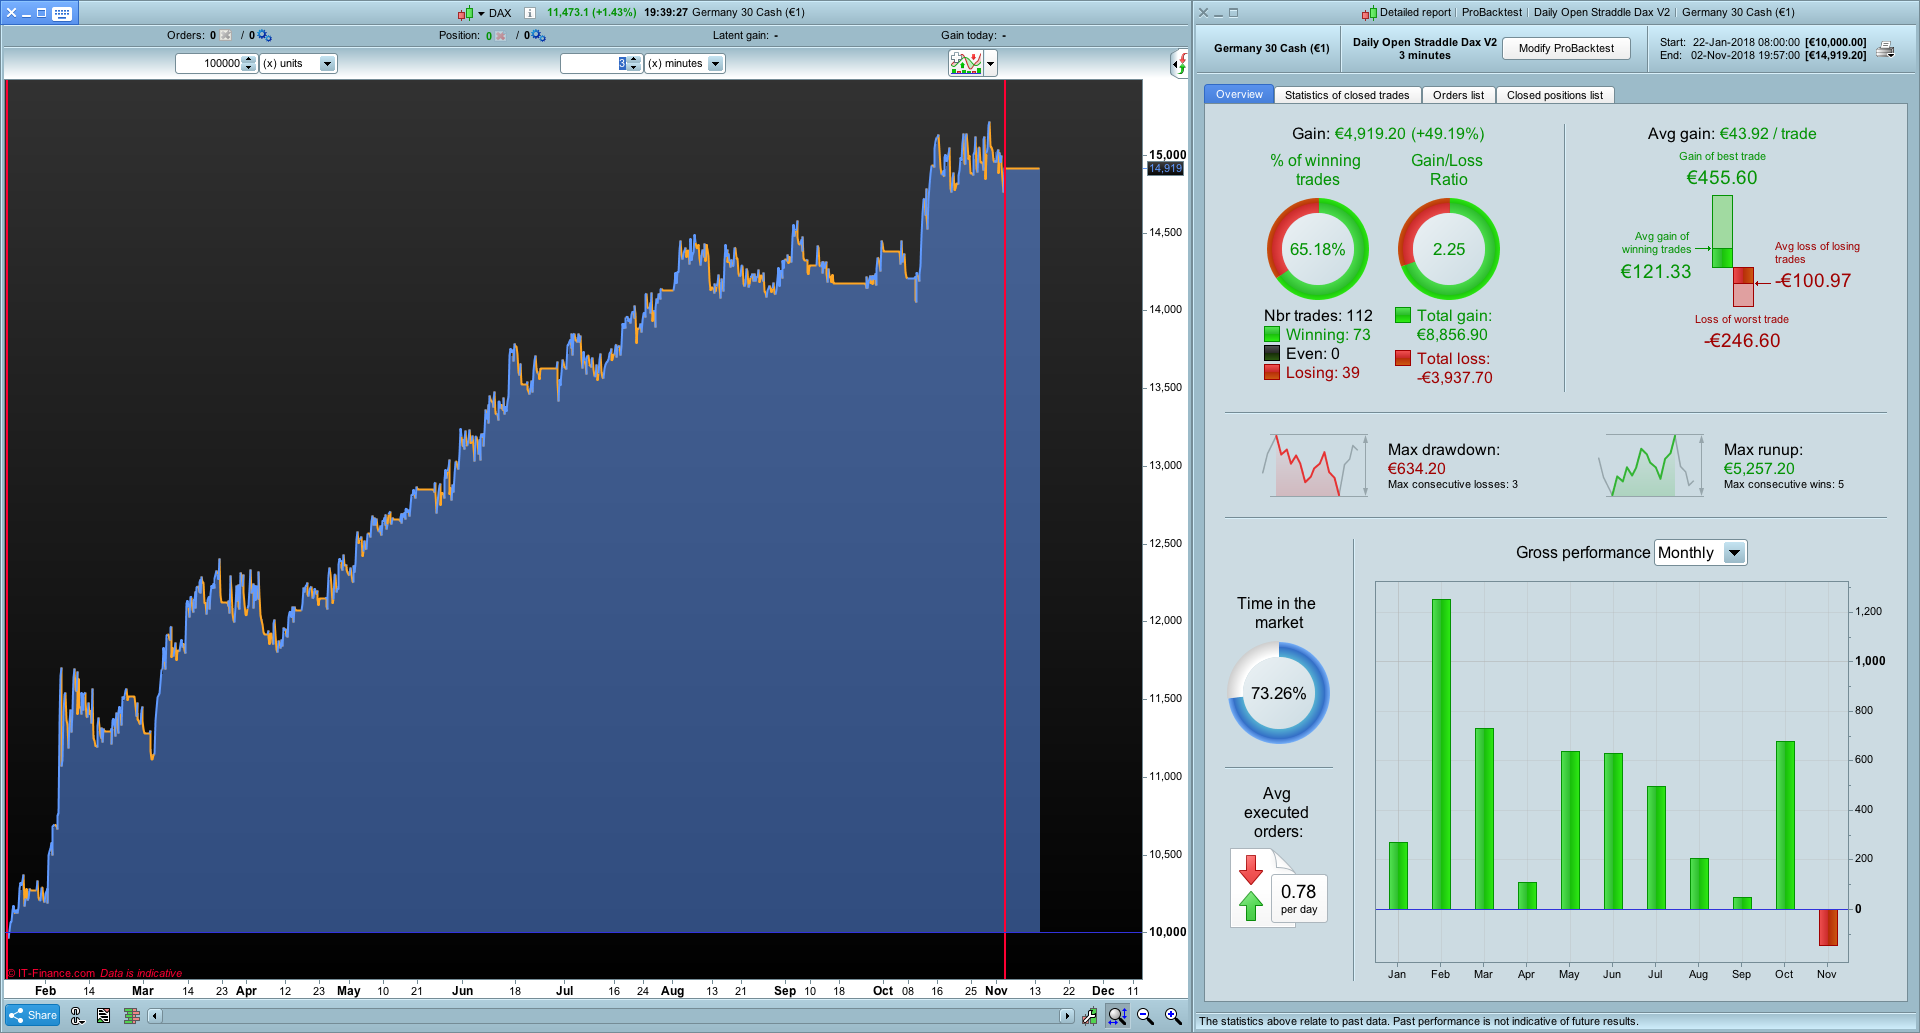This screenshot has height=1033, width=1920.
Task: Toggle the auto-fit vertical zoom icon
Action: 1117,1016
